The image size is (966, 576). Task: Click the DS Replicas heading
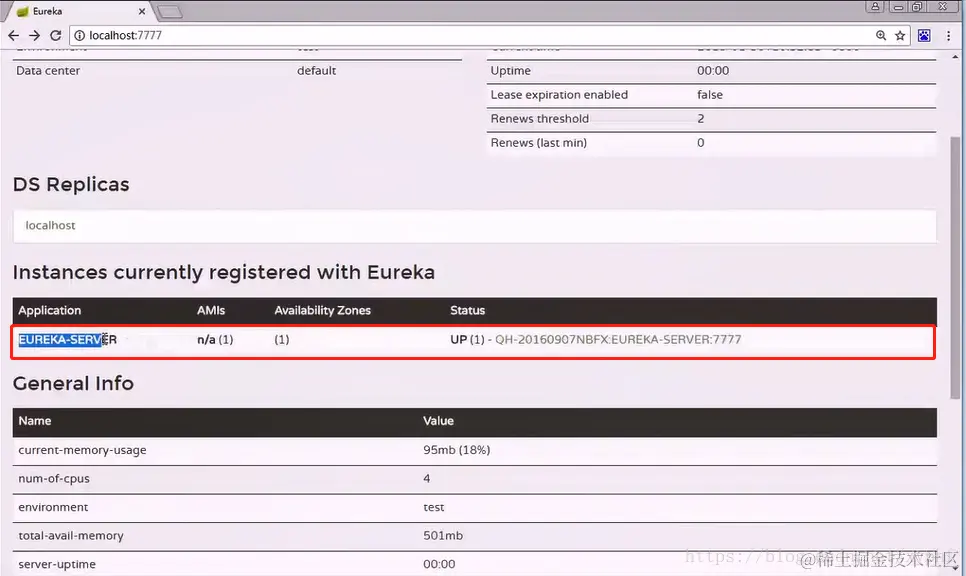71,184
